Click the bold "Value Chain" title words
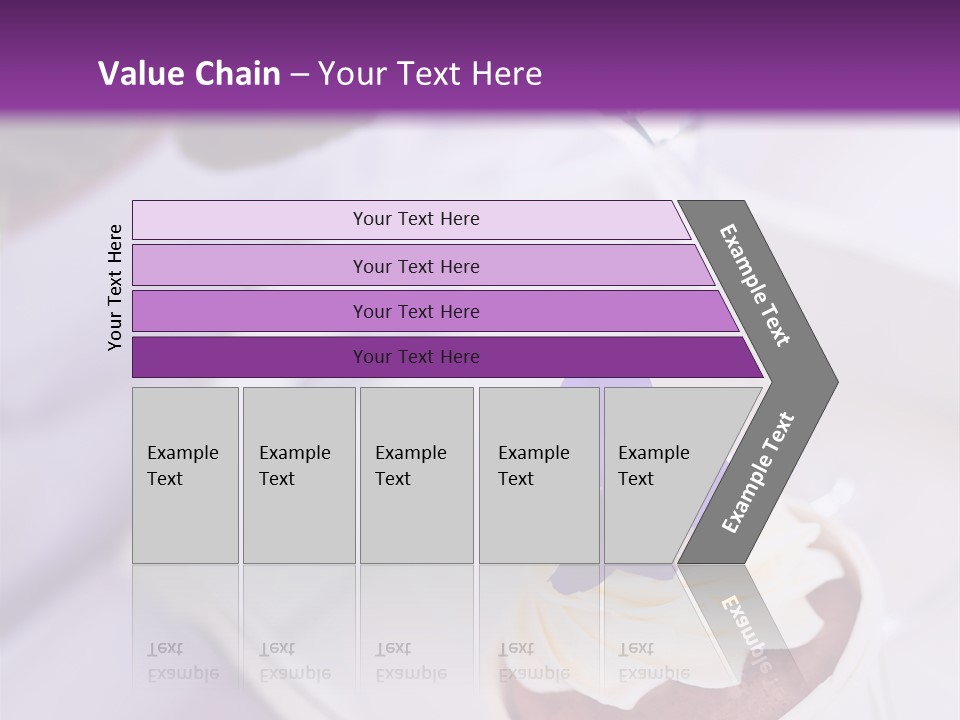960x720 pixels. click(x=189, y=74)
